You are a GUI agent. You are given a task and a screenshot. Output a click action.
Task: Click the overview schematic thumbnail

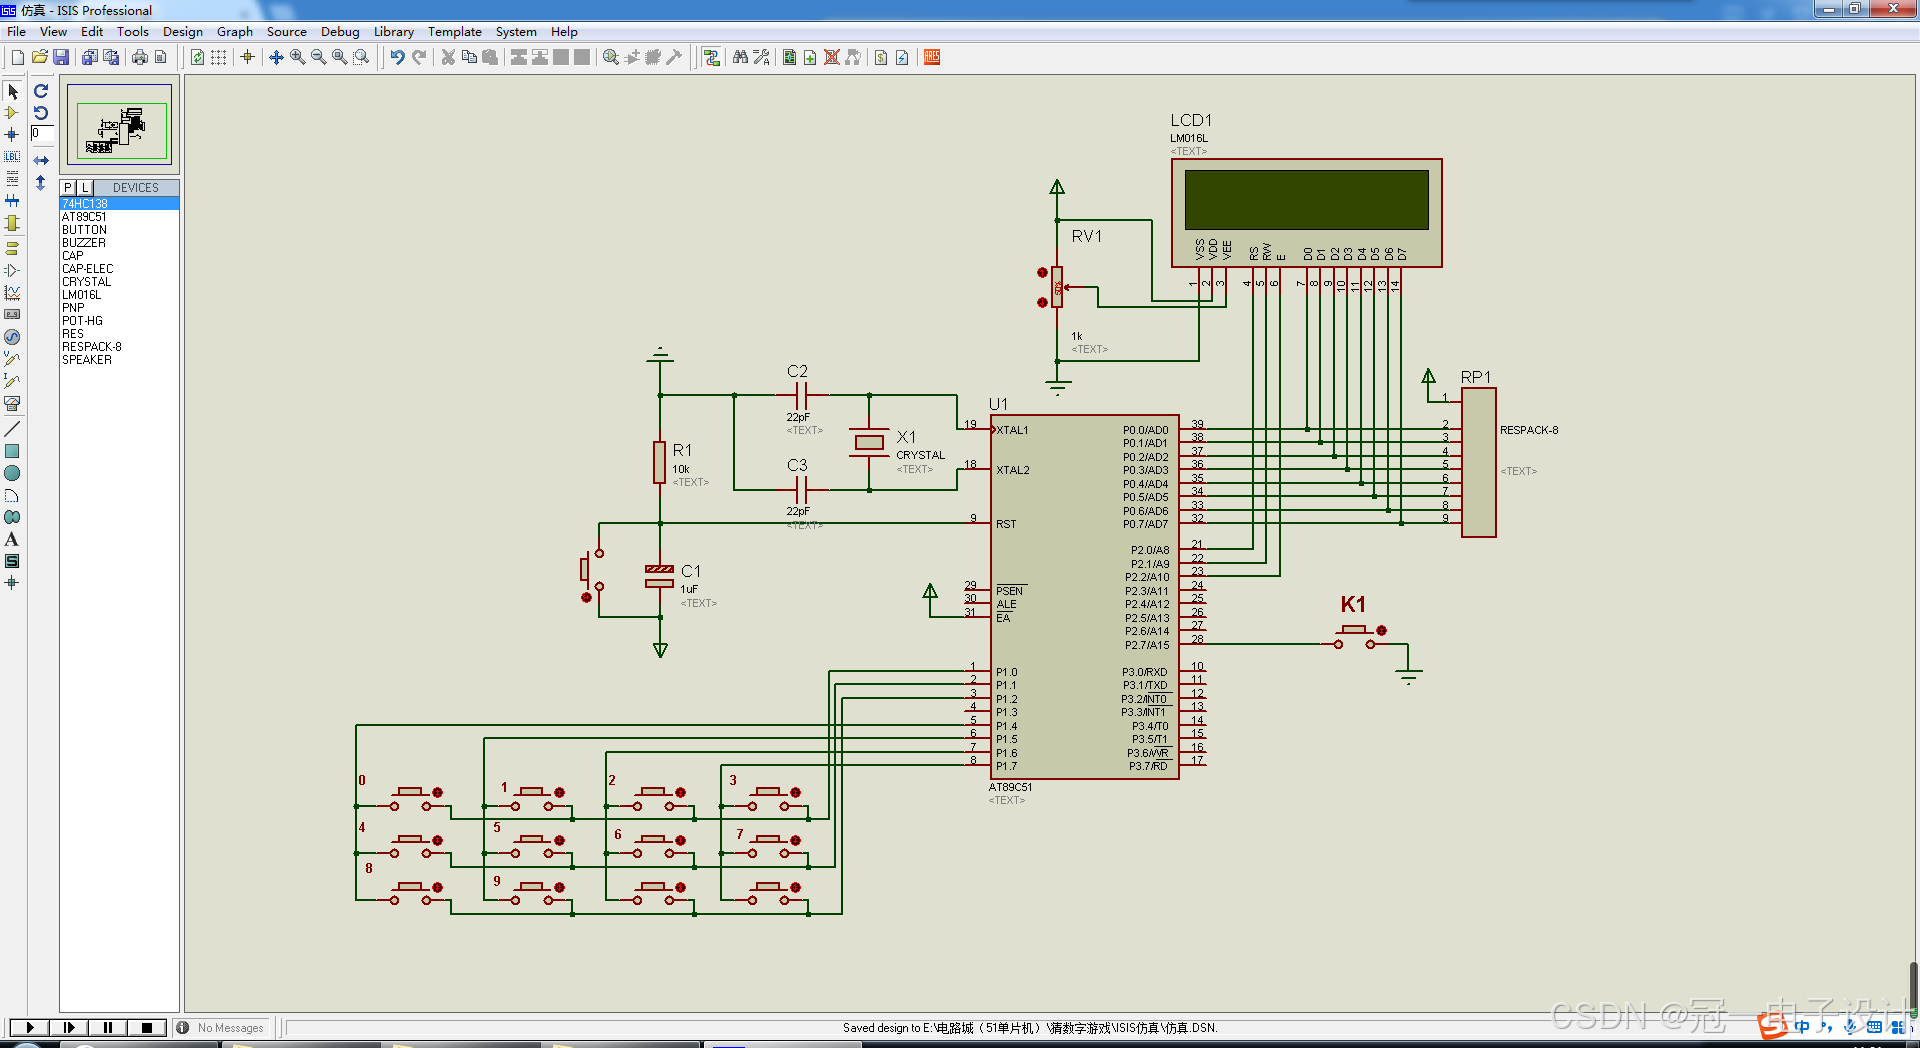pos(119,124)
